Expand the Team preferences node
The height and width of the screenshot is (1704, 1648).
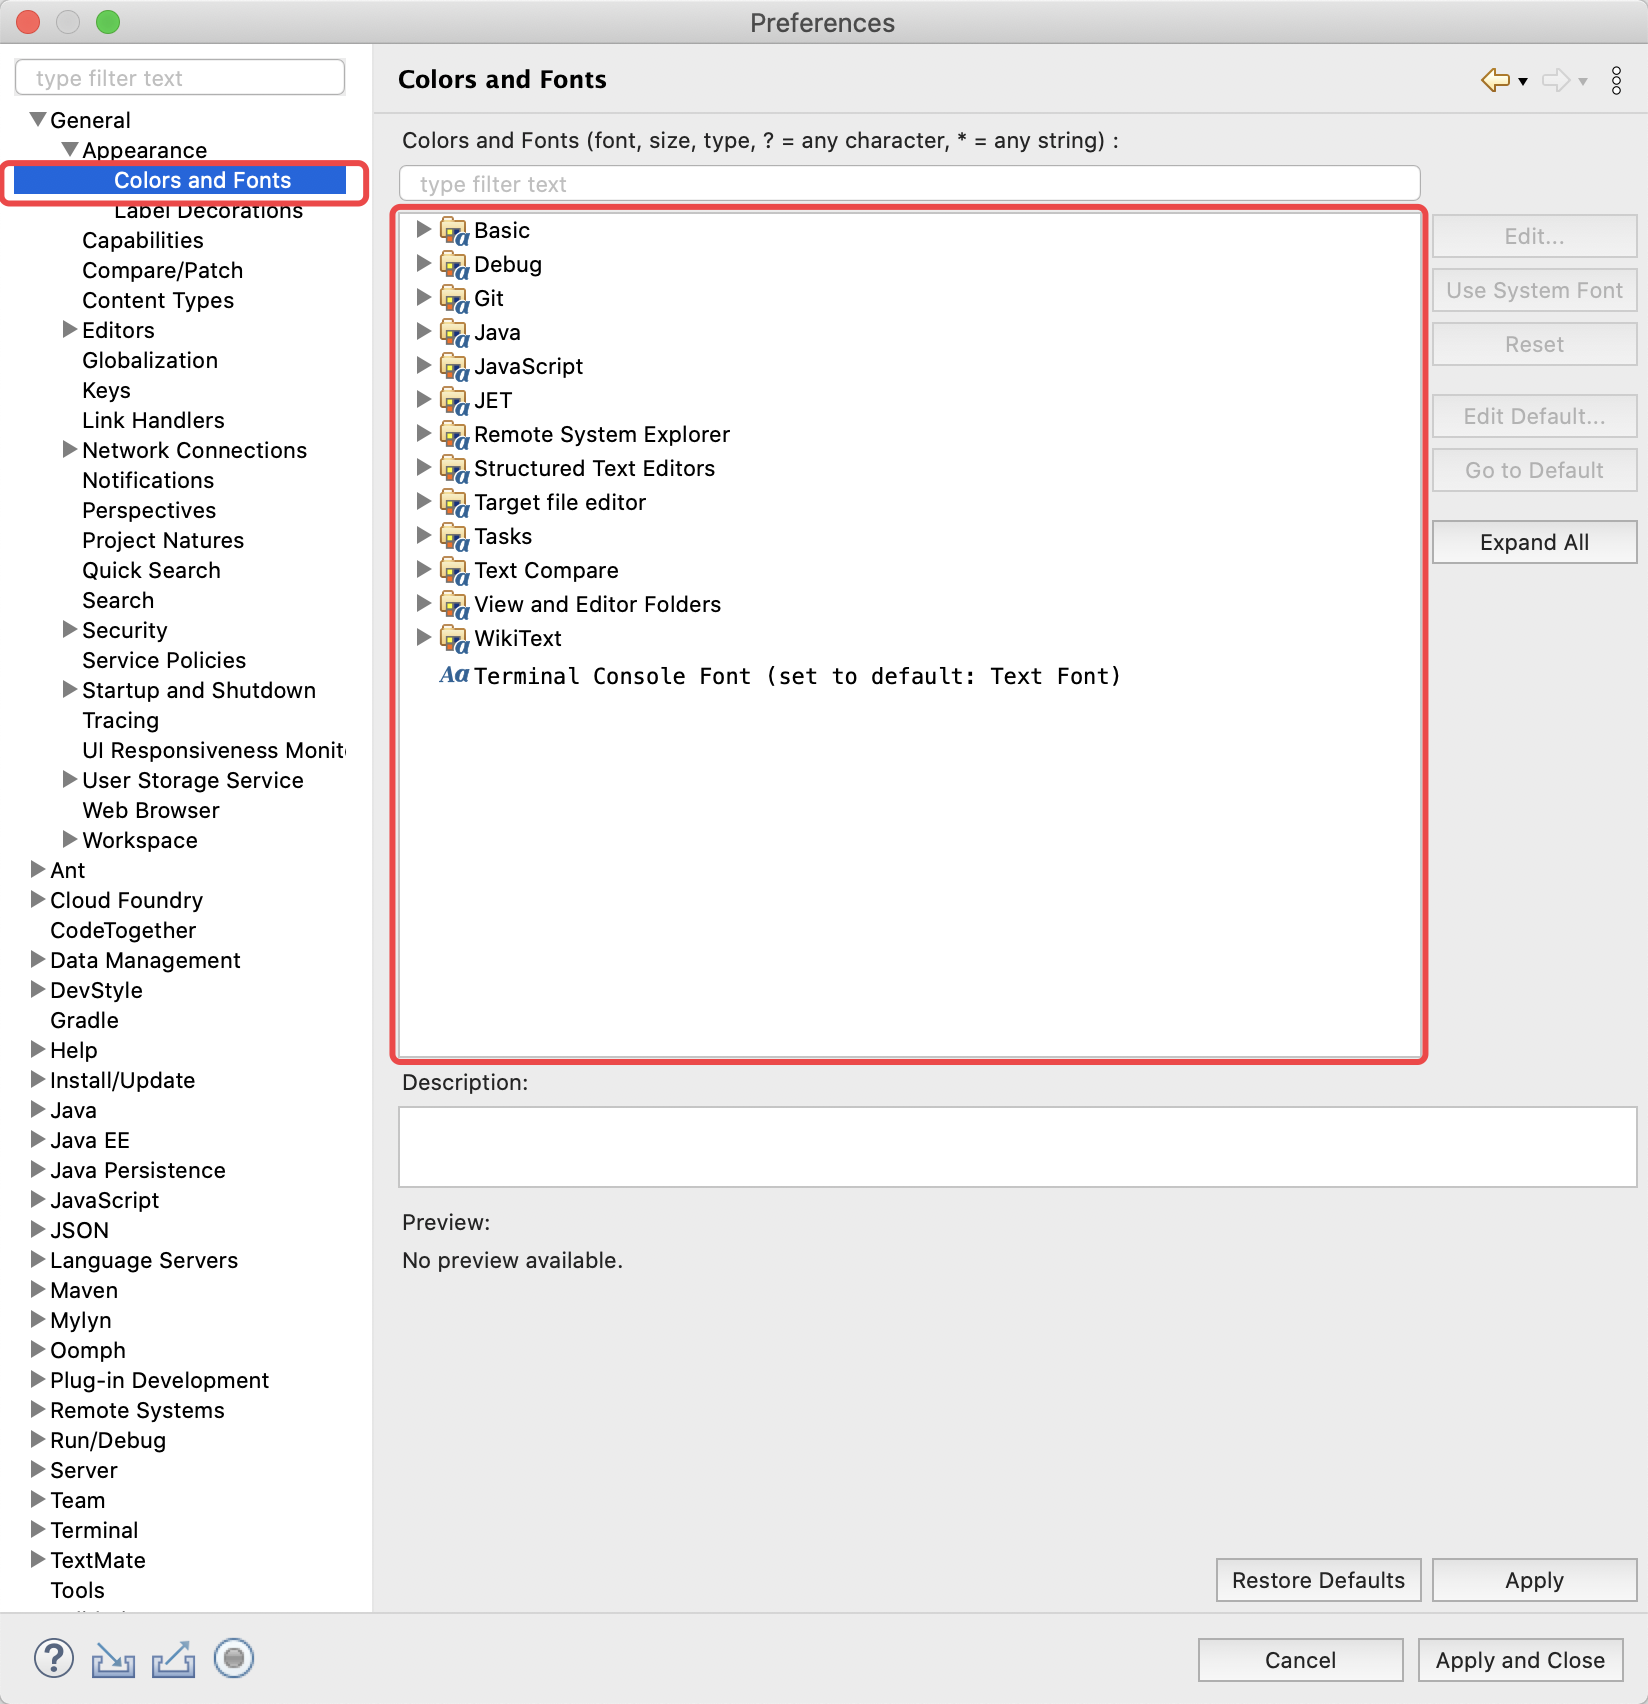[x=38, y=1499]
